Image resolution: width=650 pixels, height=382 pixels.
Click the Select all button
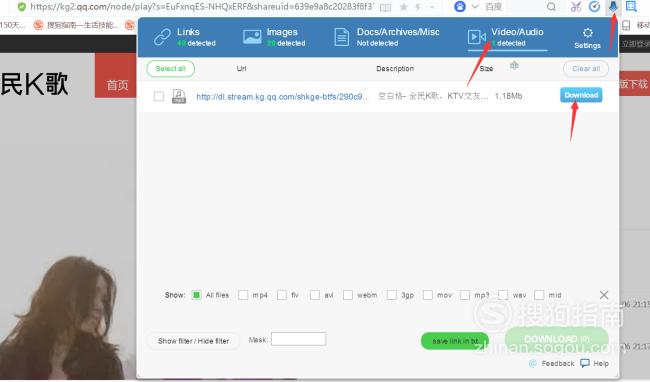(x=170, y=68)
